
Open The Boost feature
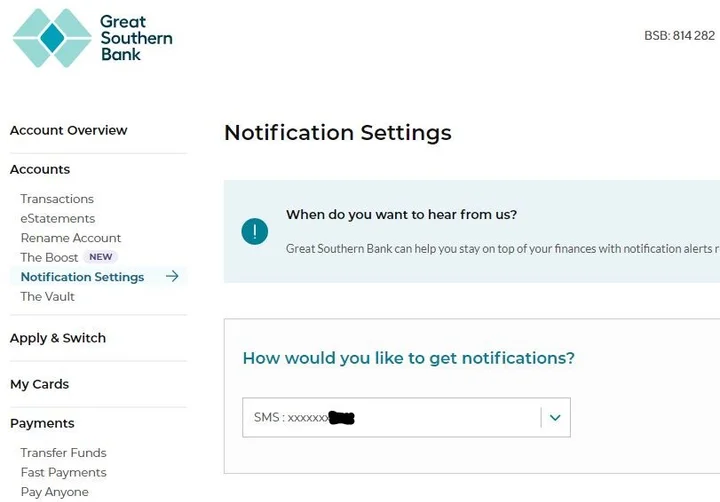(x=49, y=257)
